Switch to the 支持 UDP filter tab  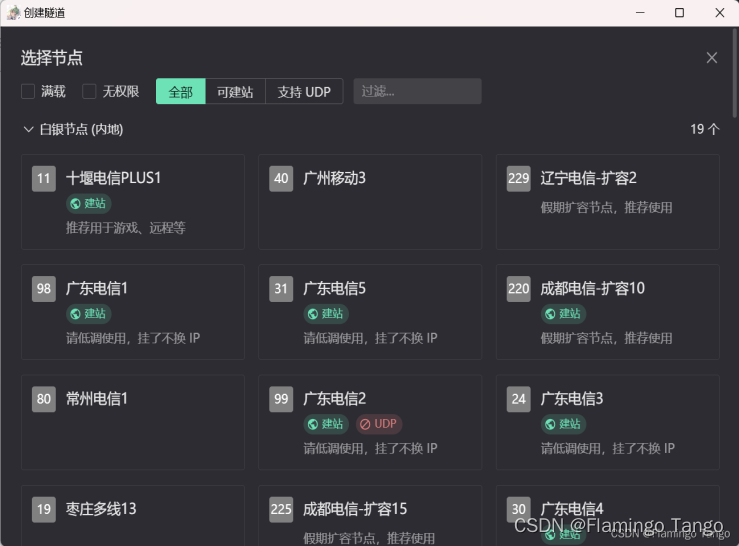(x=304, y=91)
